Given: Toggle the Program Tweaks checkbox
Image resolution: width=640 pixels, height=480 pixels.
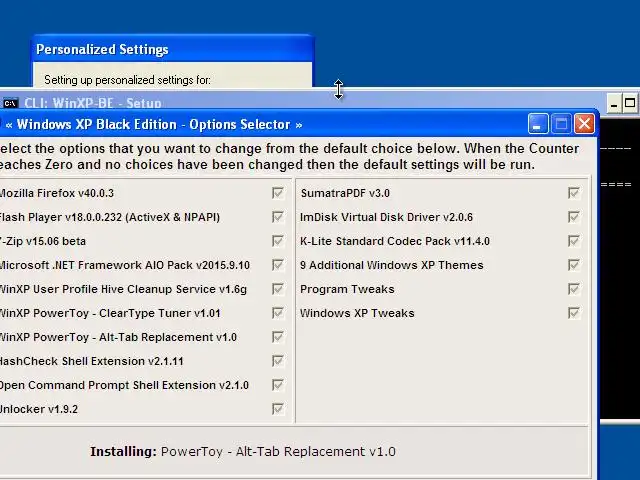Looking at the screenshot, I should (x=573, y=289).
